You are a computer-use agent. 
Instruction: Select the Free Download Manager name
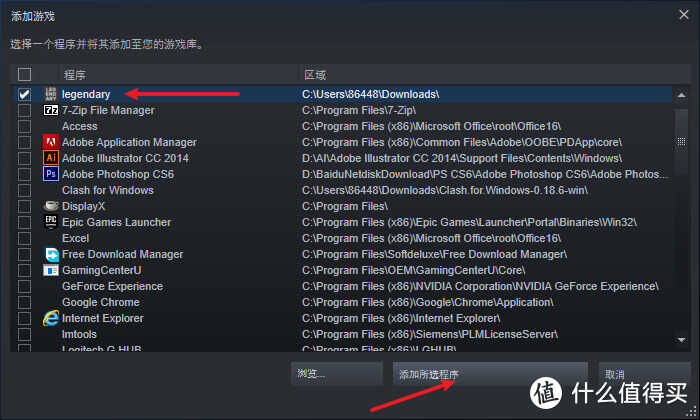[x=122, y=254]
